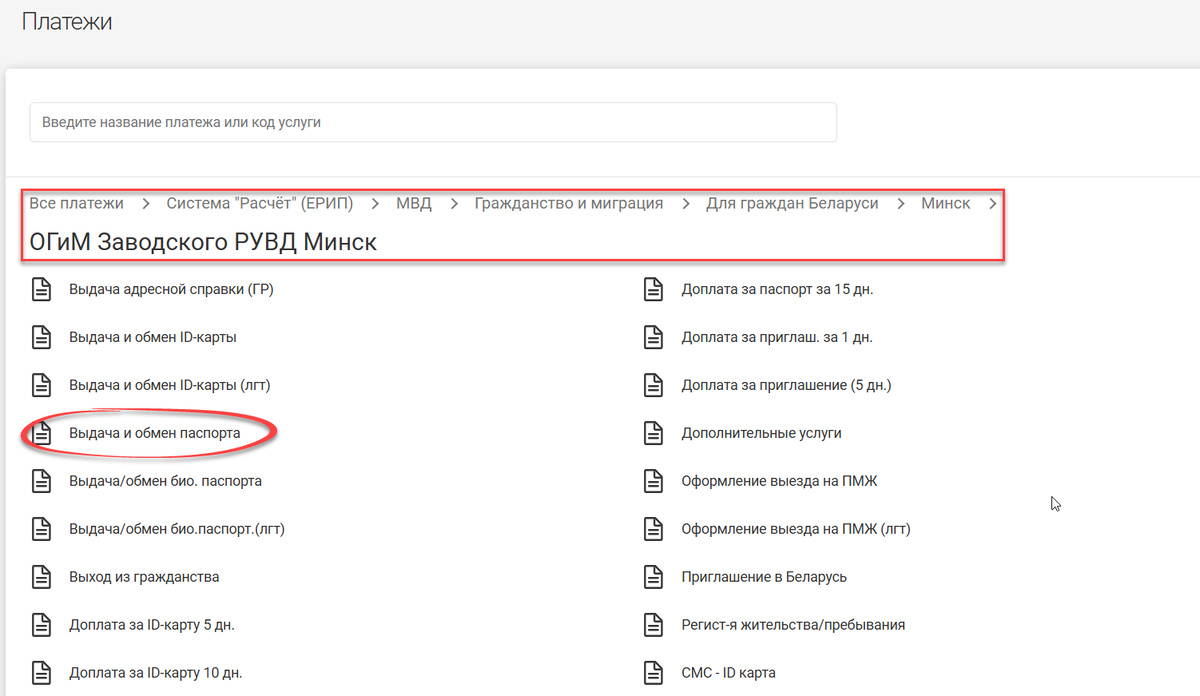Click document icon beside Дополнительные услуги
This screenshot has height=696, width=1200.
pyautogui.click(x=653, y=433)
